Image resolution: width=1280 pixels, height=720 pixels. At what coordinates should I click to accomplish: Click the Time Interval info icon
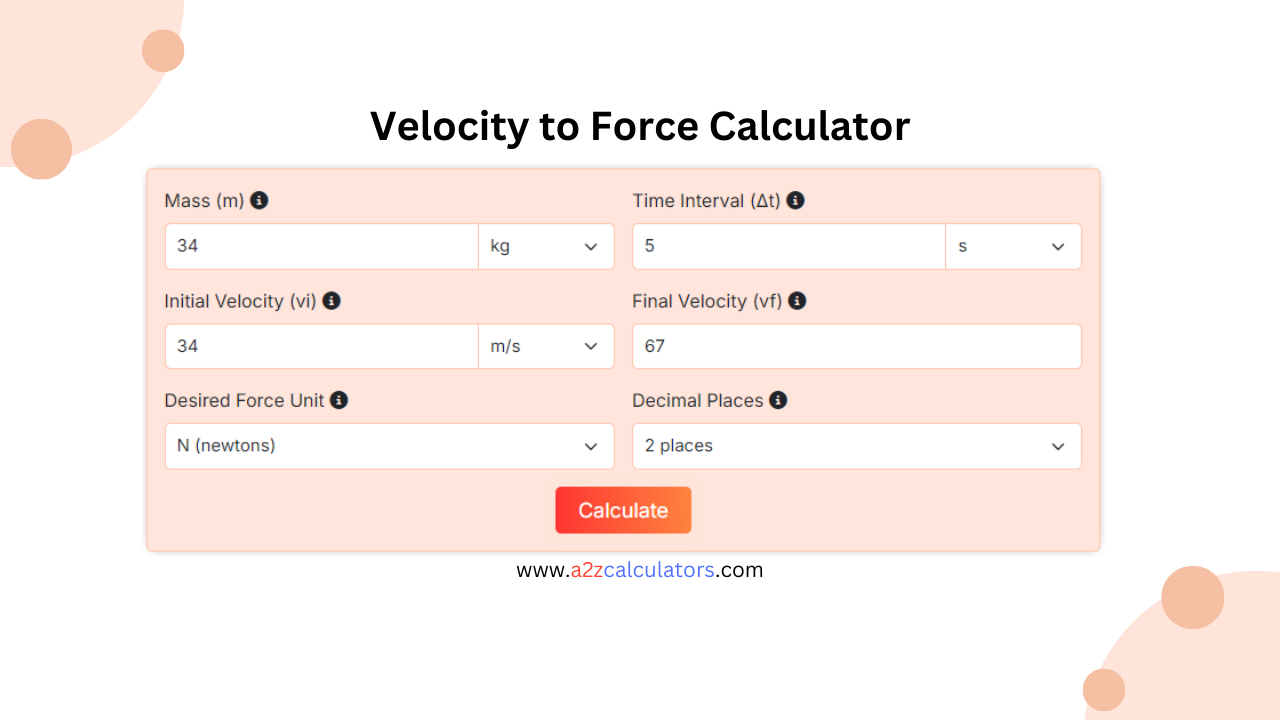coord(795,200)
